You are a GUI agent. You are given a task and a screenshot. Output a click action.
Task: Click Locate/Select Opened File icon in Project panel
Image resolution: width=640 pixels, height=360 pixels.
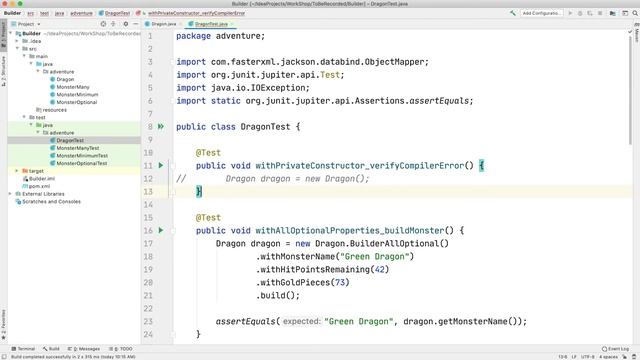click(x=103, y=24)
